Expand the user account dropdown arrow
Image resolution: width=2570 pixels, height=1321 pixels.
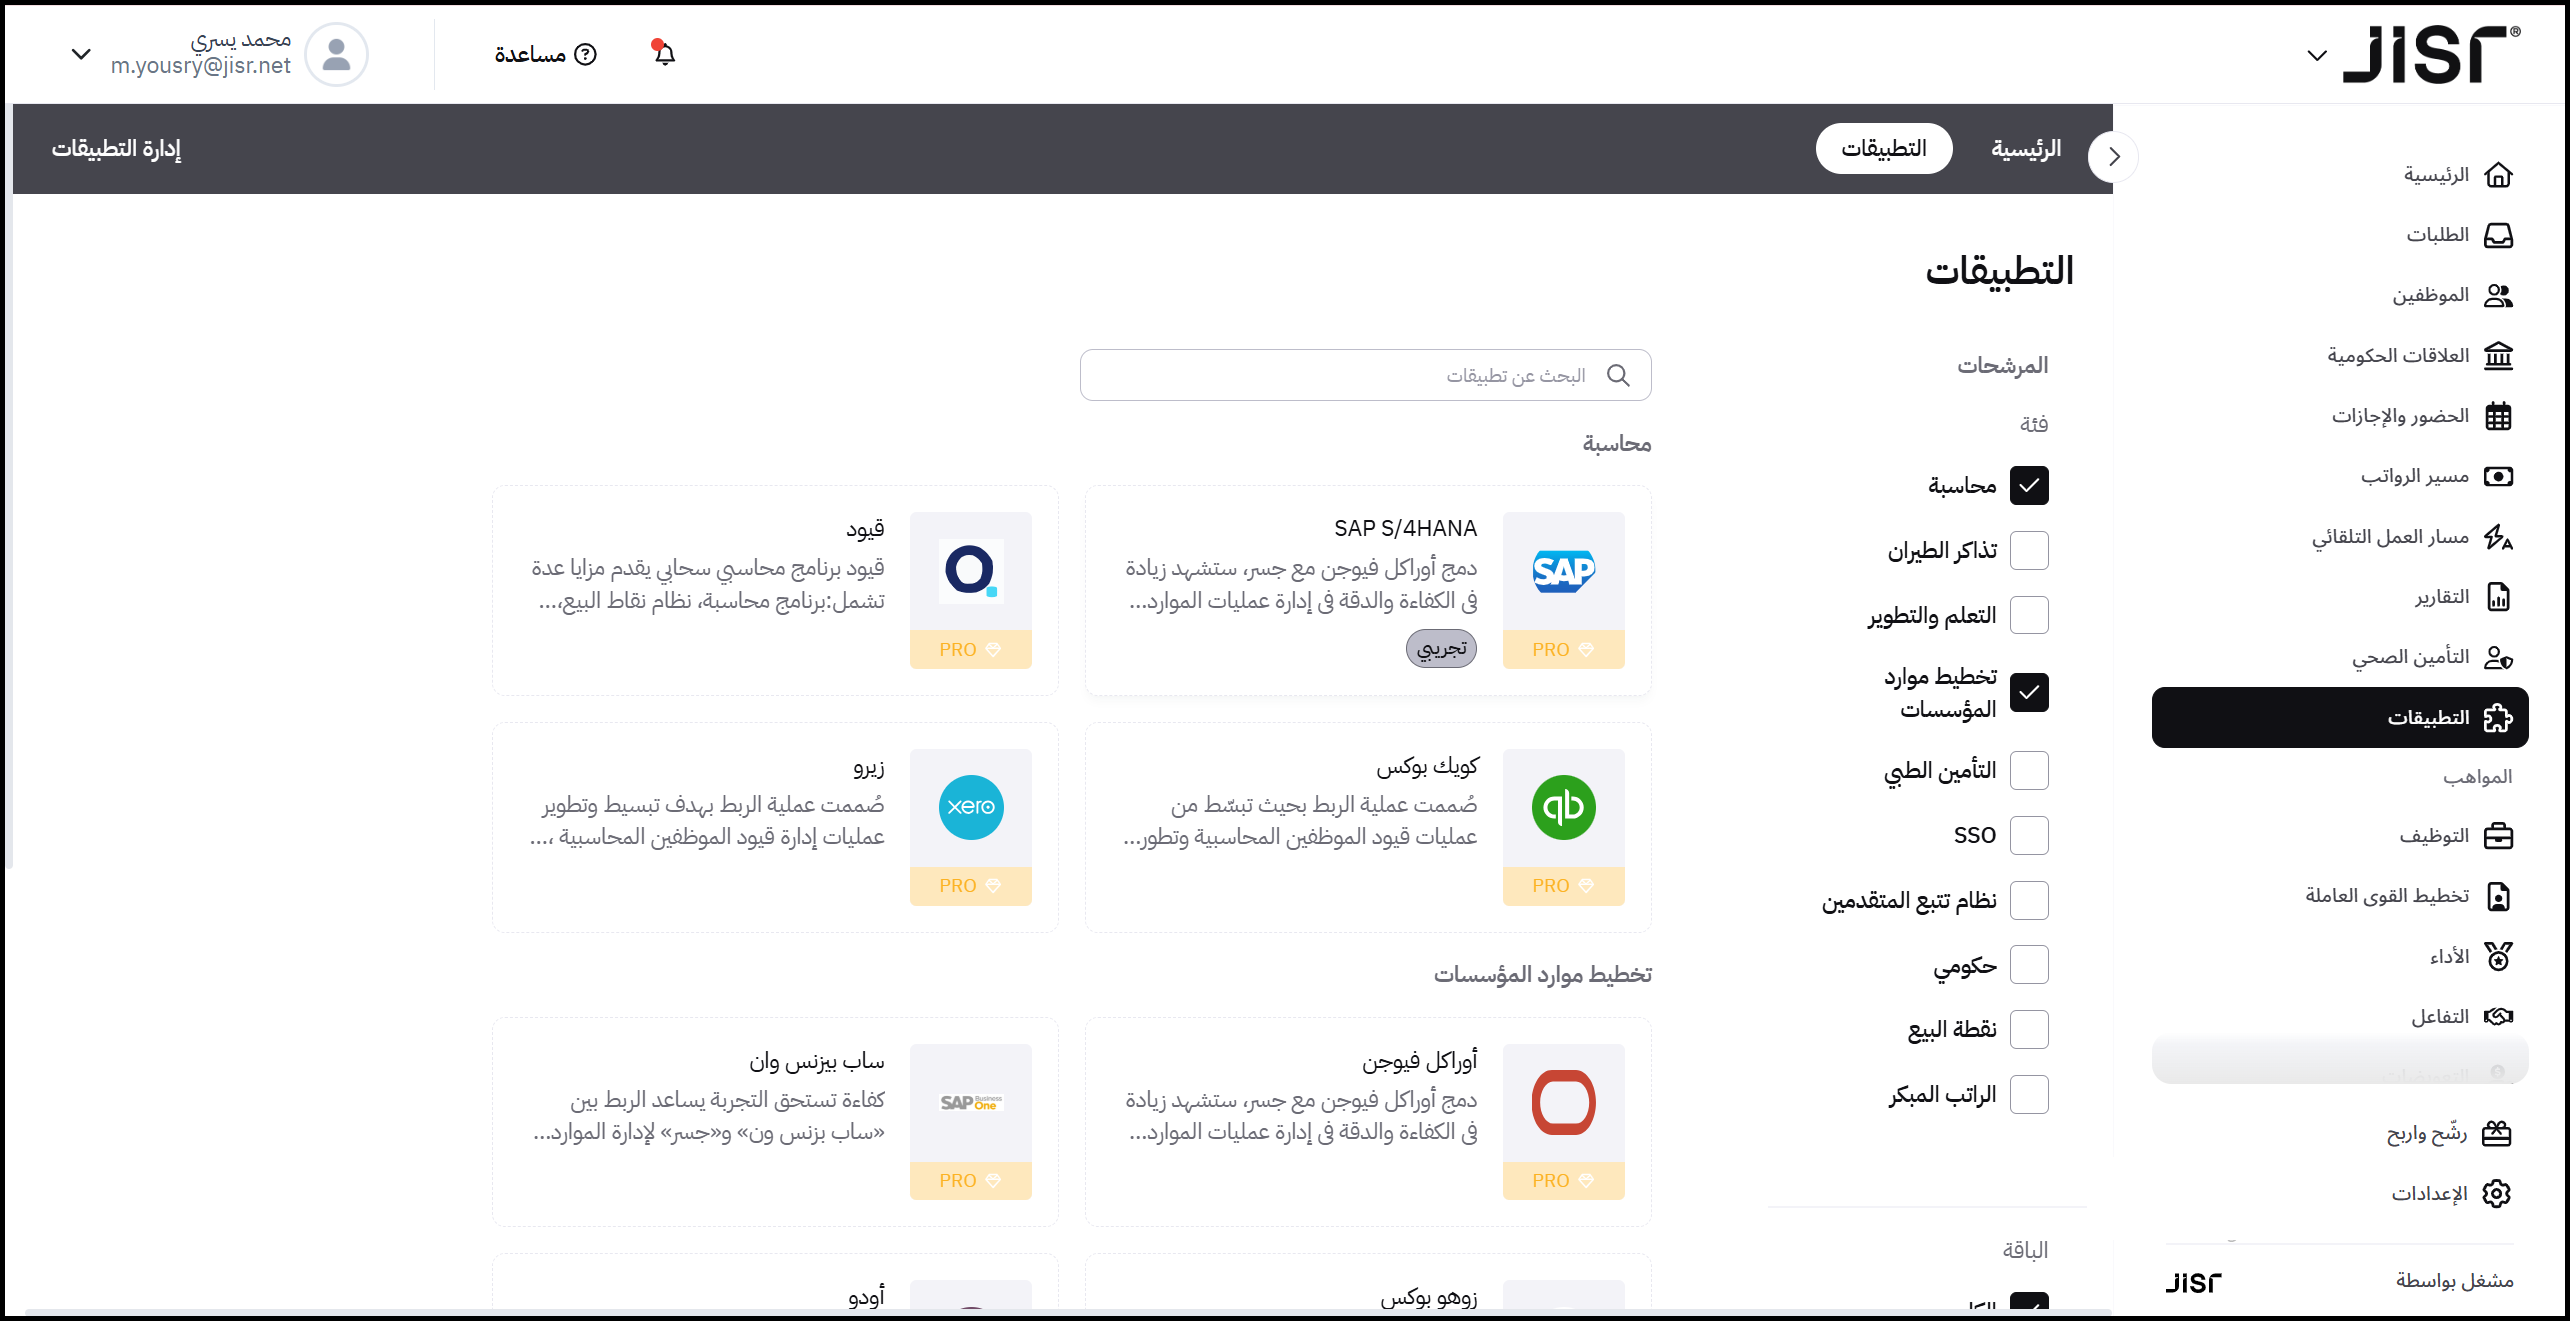tap(82, 54)
